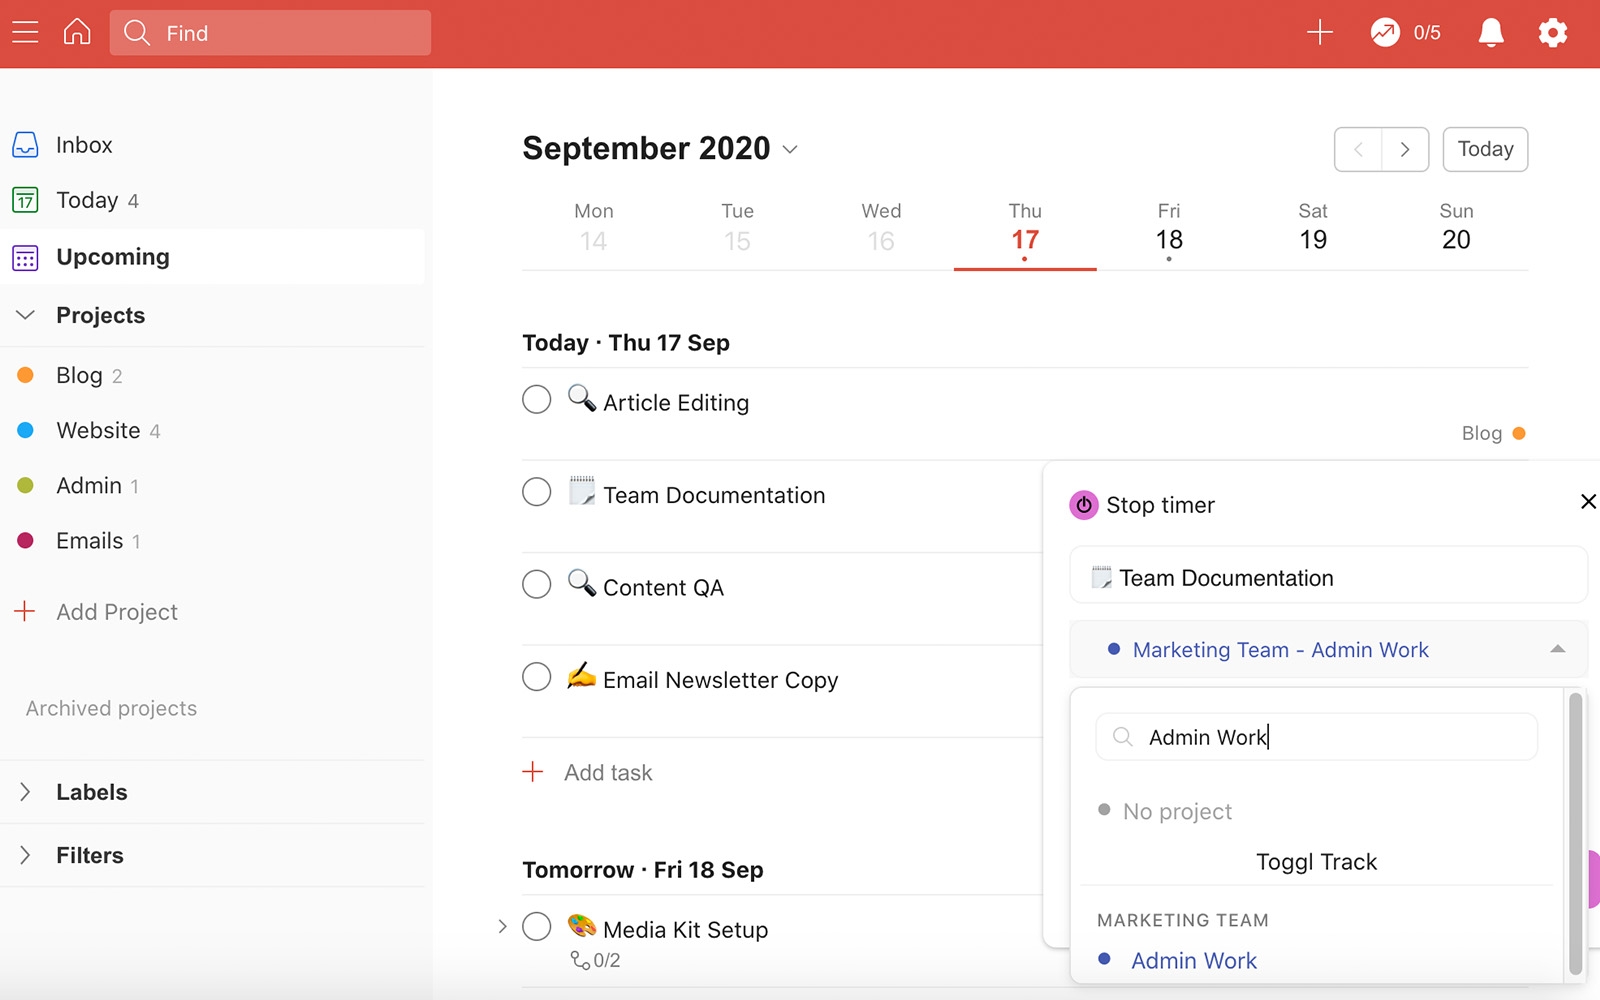Click the Blog project color dot
This screenshot has width=1600, height=1000.
[x=26, y=374]
